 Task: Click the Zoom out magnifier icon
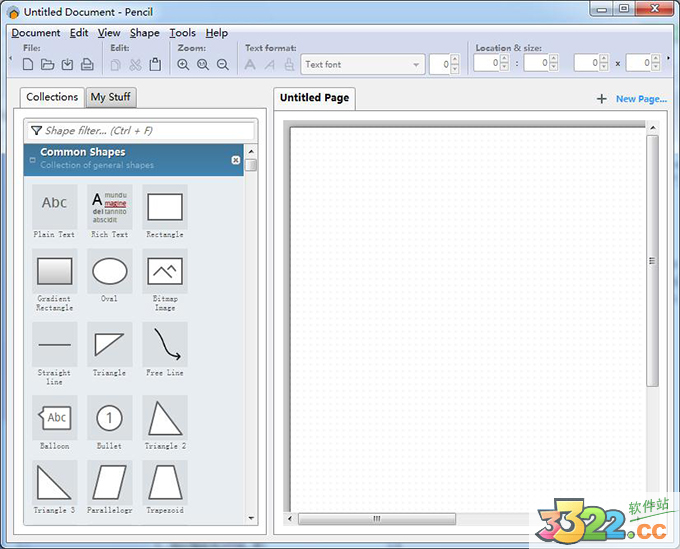click(x=223, y=65)
